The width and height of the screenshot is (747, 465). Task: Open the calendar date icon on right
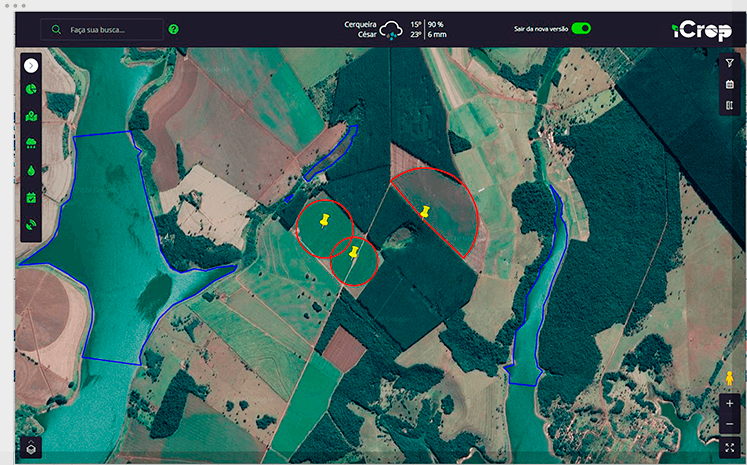point(729,84)
